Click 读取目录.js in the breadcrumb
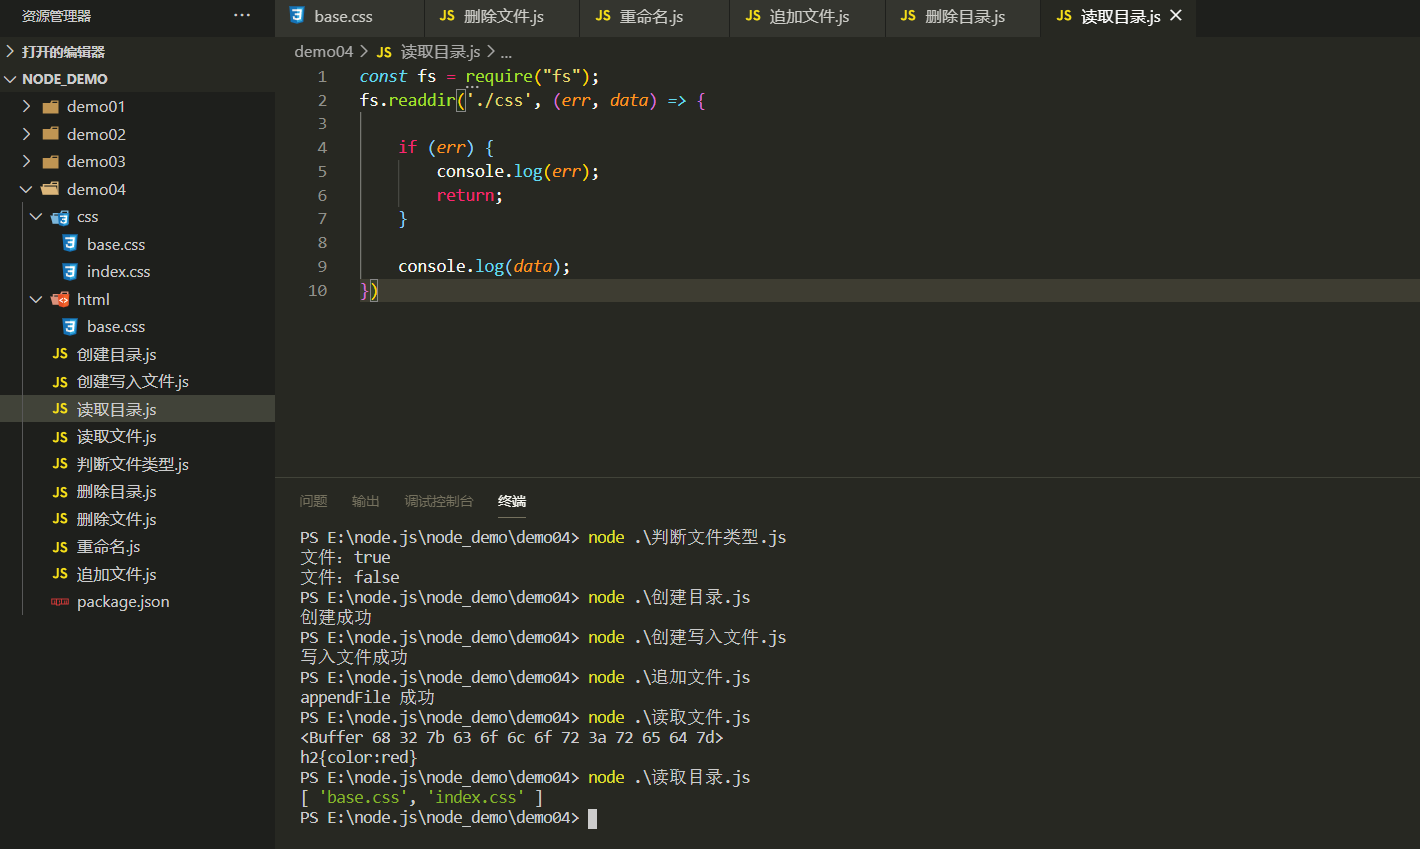This screenshot has height=849, width=1420. [440, 52]
